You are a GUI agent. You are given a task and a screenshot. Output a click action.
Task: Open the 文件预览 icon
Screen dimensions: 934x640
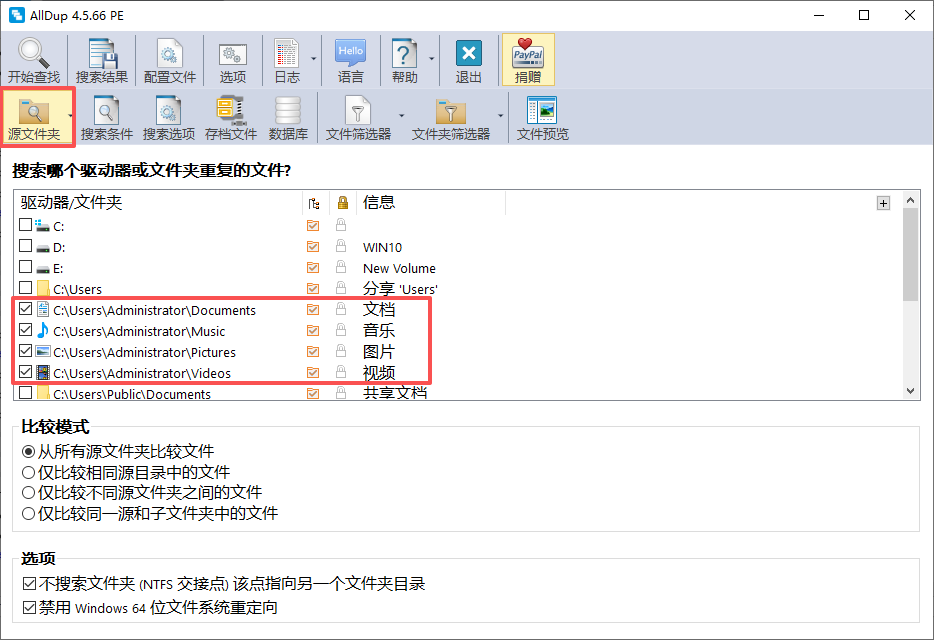coord(543,117)
